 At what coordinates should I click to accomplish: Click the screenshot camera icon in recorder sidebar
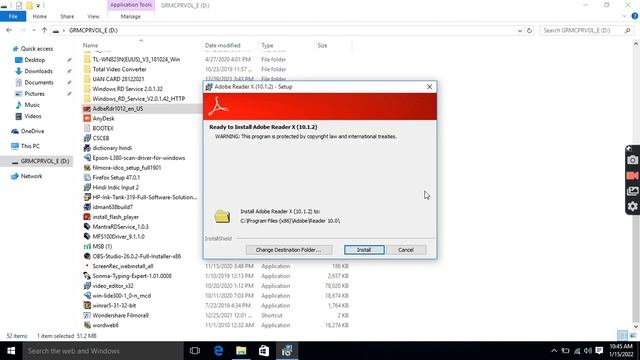tap(632, 160)
